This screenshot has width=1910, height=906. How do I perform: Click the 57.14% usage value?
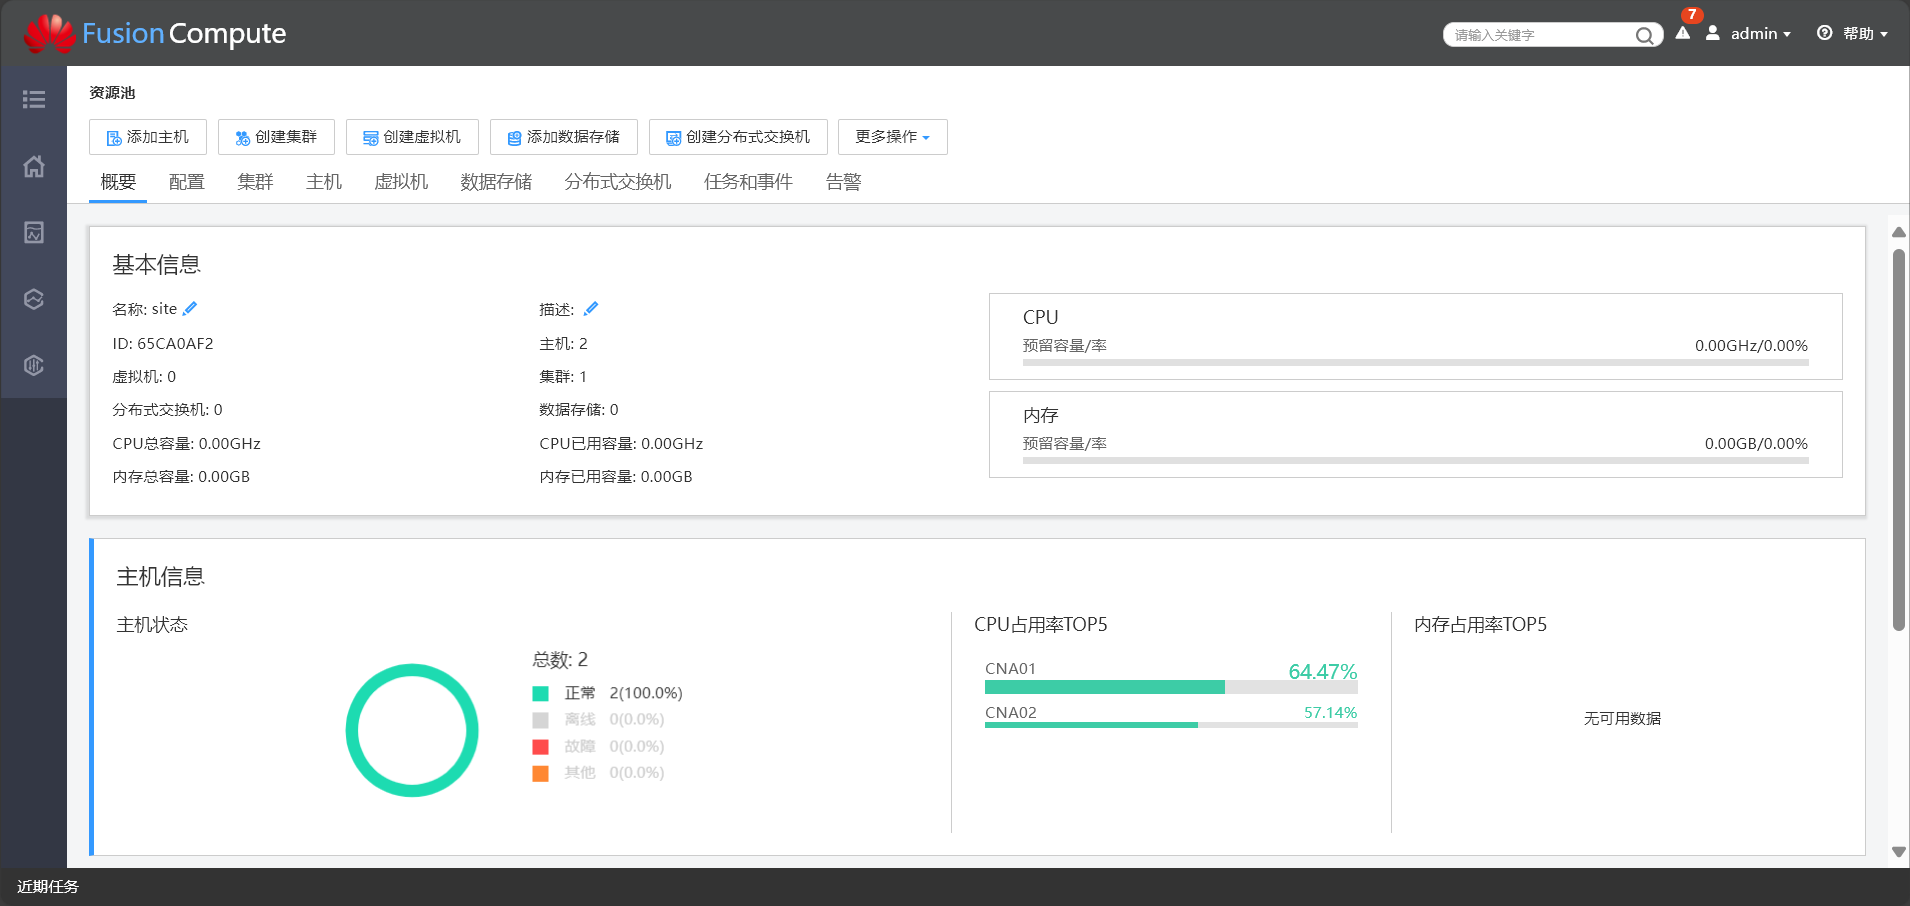click(x=1330, y=712)
